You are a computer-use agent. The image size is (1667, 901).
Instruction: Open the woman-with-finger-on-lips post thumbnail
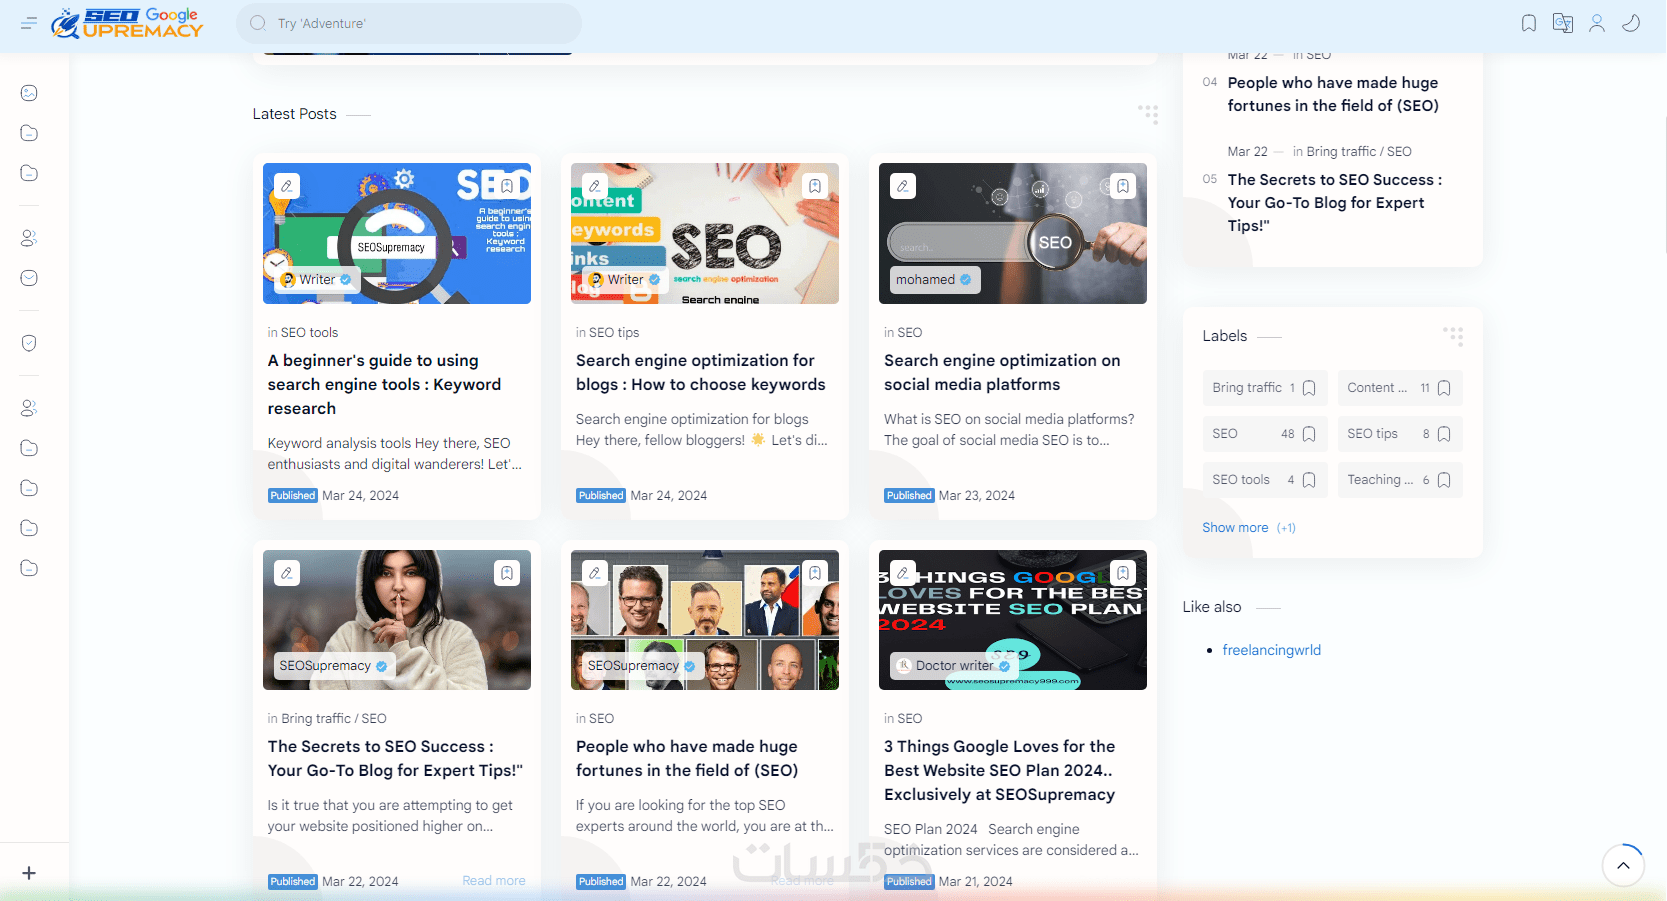[x=397, y=620]
